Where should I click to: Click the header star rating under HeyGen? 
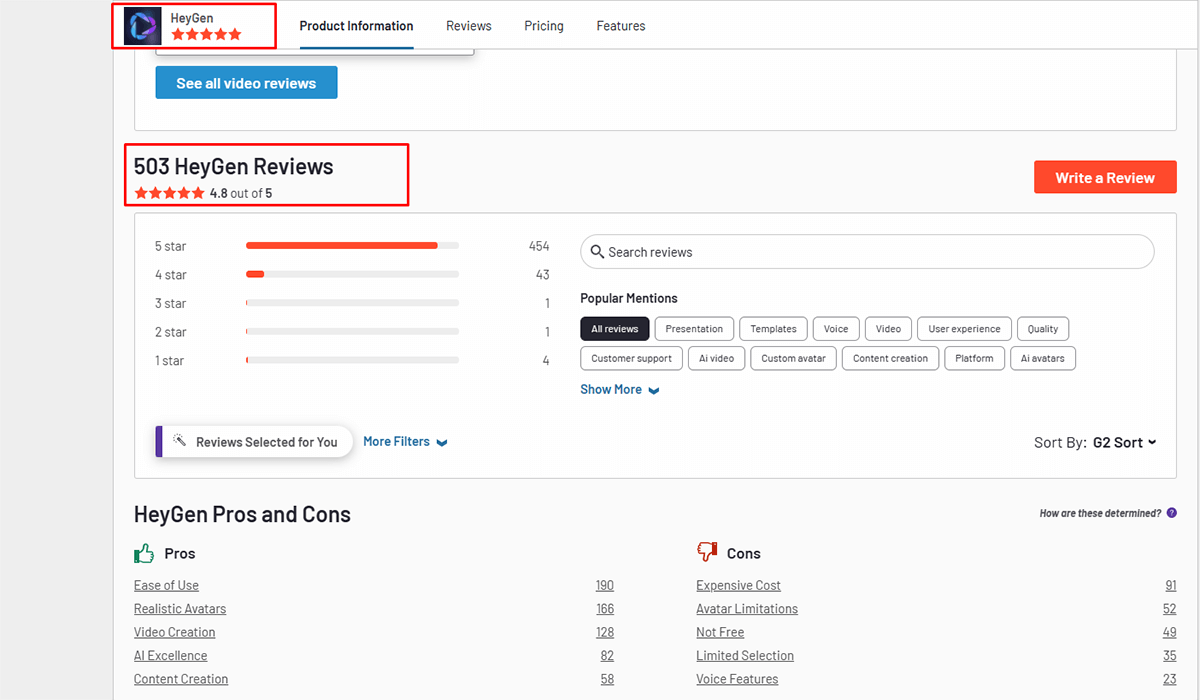point(206,34)
